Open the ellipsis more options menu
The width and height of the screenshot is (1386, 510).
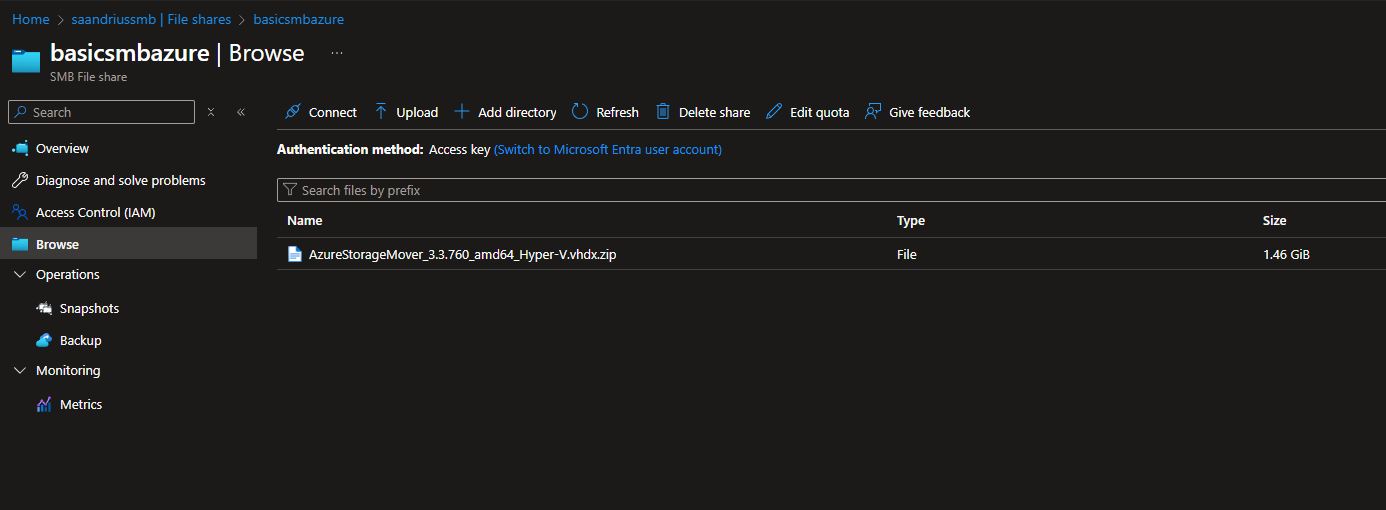tap(337, 53)
